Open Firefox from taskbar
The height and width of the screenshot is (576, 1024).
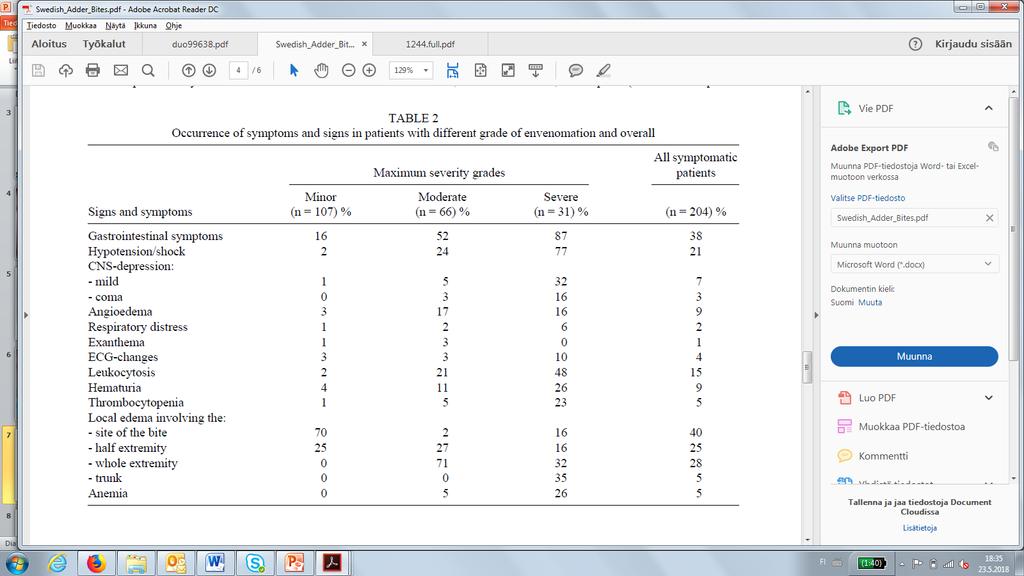coord(96,562)
